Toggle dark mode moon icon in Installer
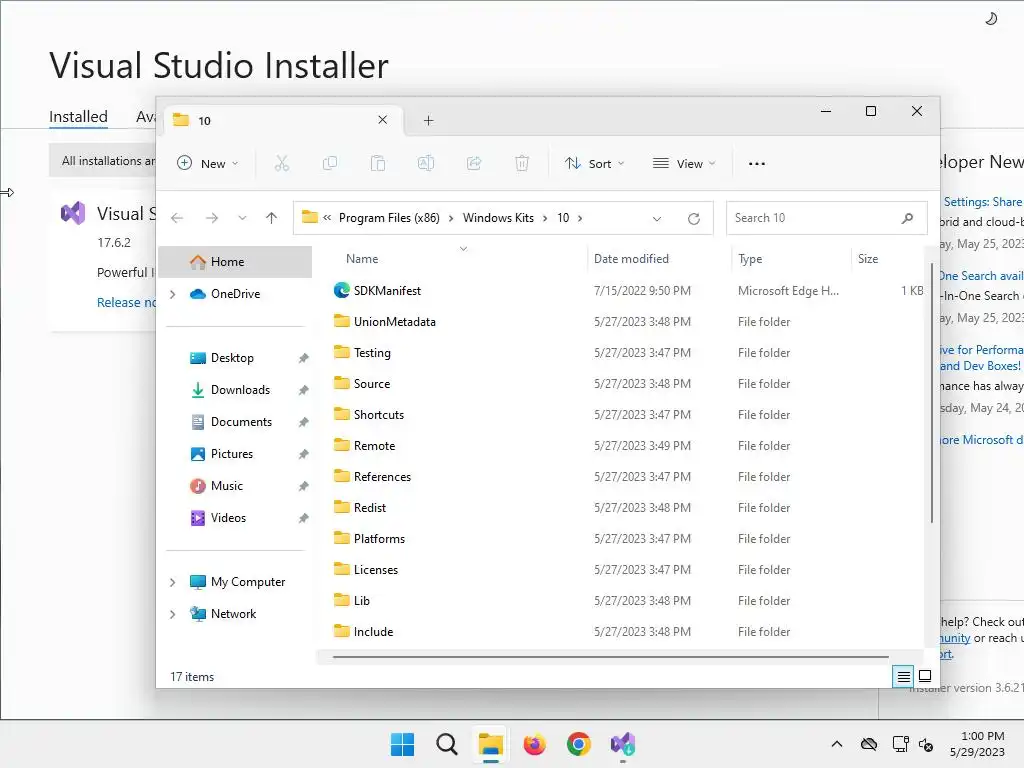The height and width of the screenshot is (768, 1024). point(991,18)
